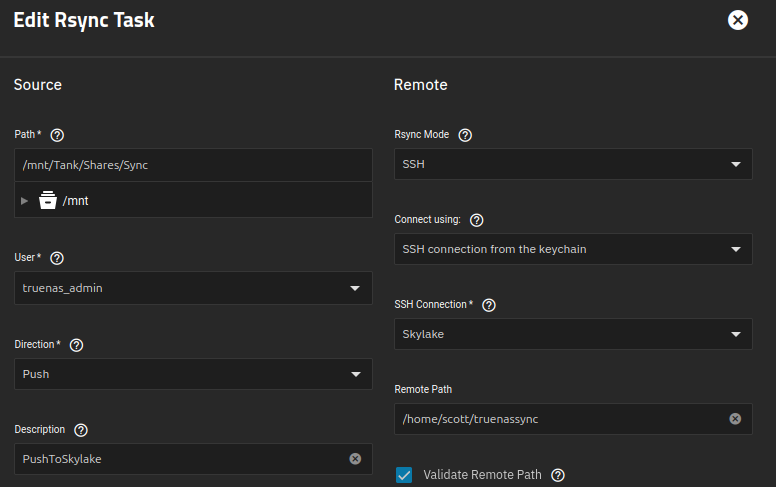
Task: Clear the Description field text
Action: coord(355,459)
